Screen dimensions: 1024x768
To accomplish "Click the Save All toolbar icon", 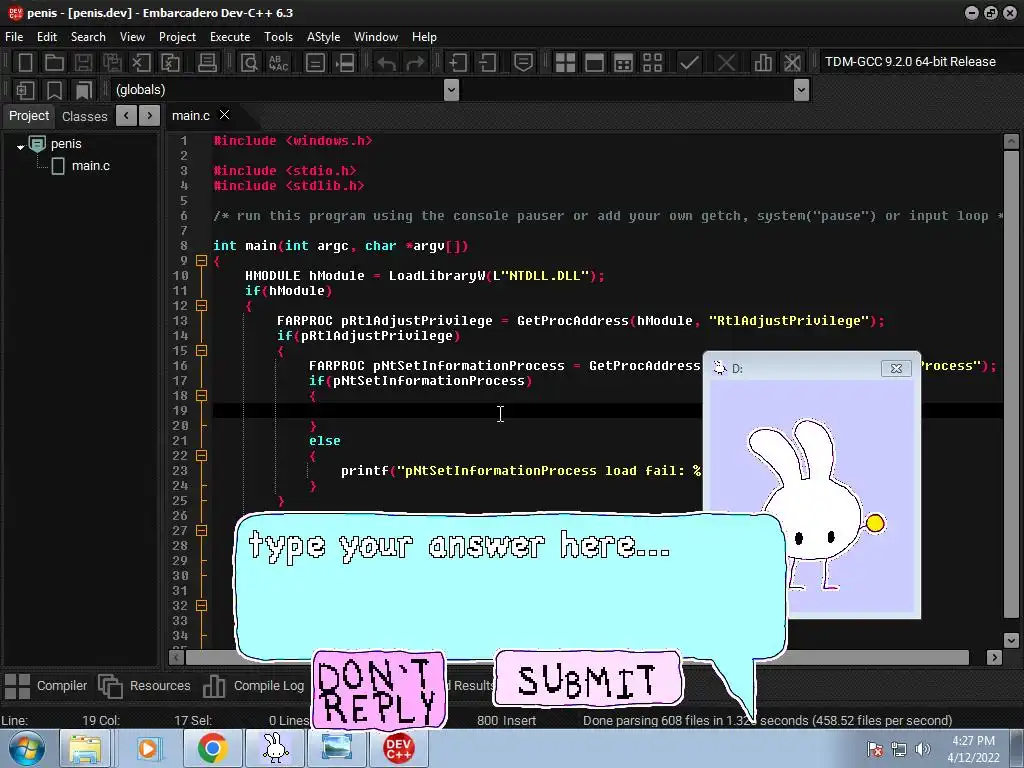I will pos(112,63).
